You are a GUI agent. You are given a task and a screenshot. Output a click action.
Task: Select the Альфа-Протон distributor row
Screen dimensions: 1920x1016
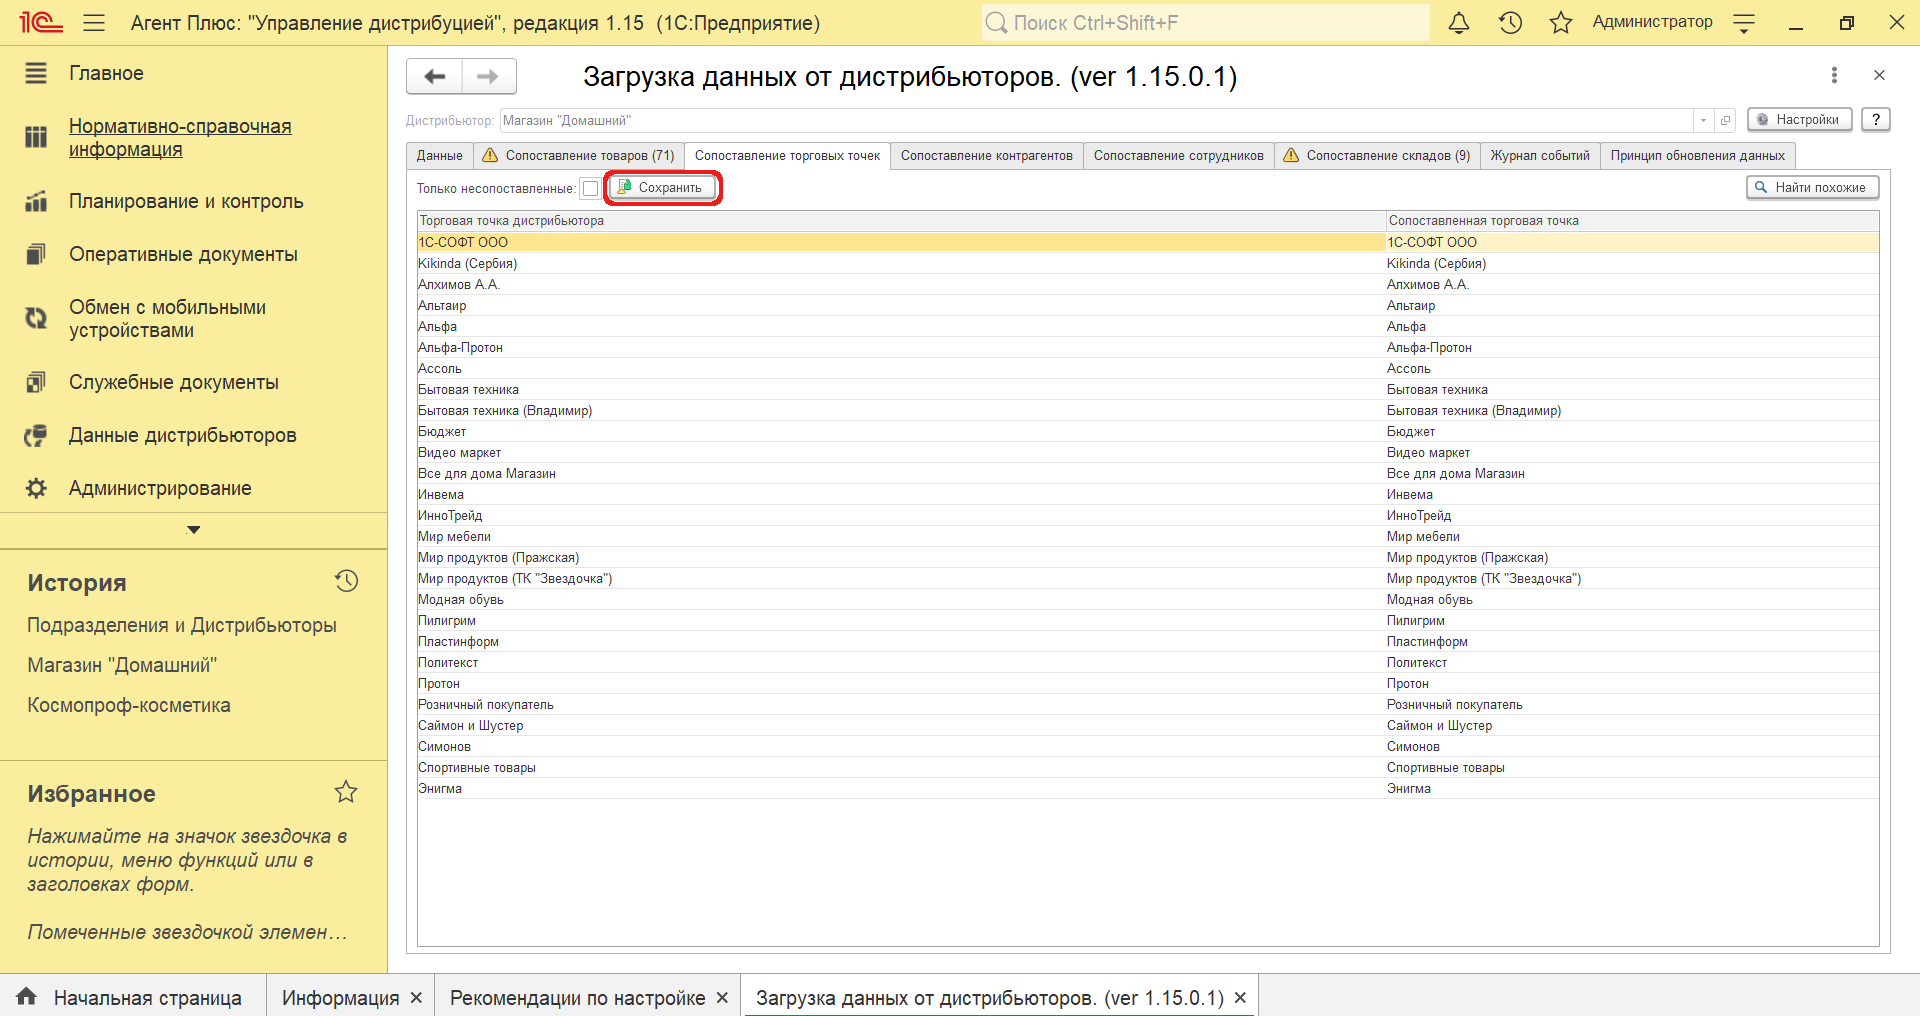click(901, 347)
